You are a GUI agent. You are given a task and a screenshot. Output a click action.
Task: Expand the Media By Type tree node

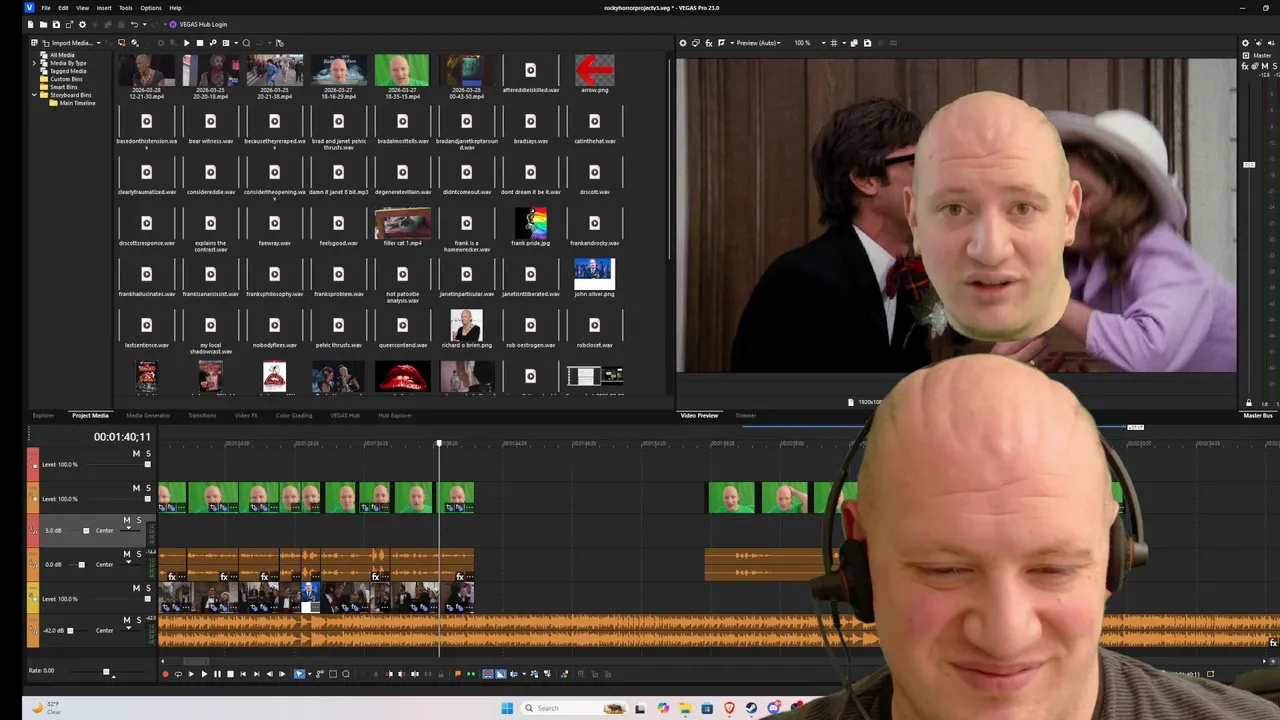(35, 63)
